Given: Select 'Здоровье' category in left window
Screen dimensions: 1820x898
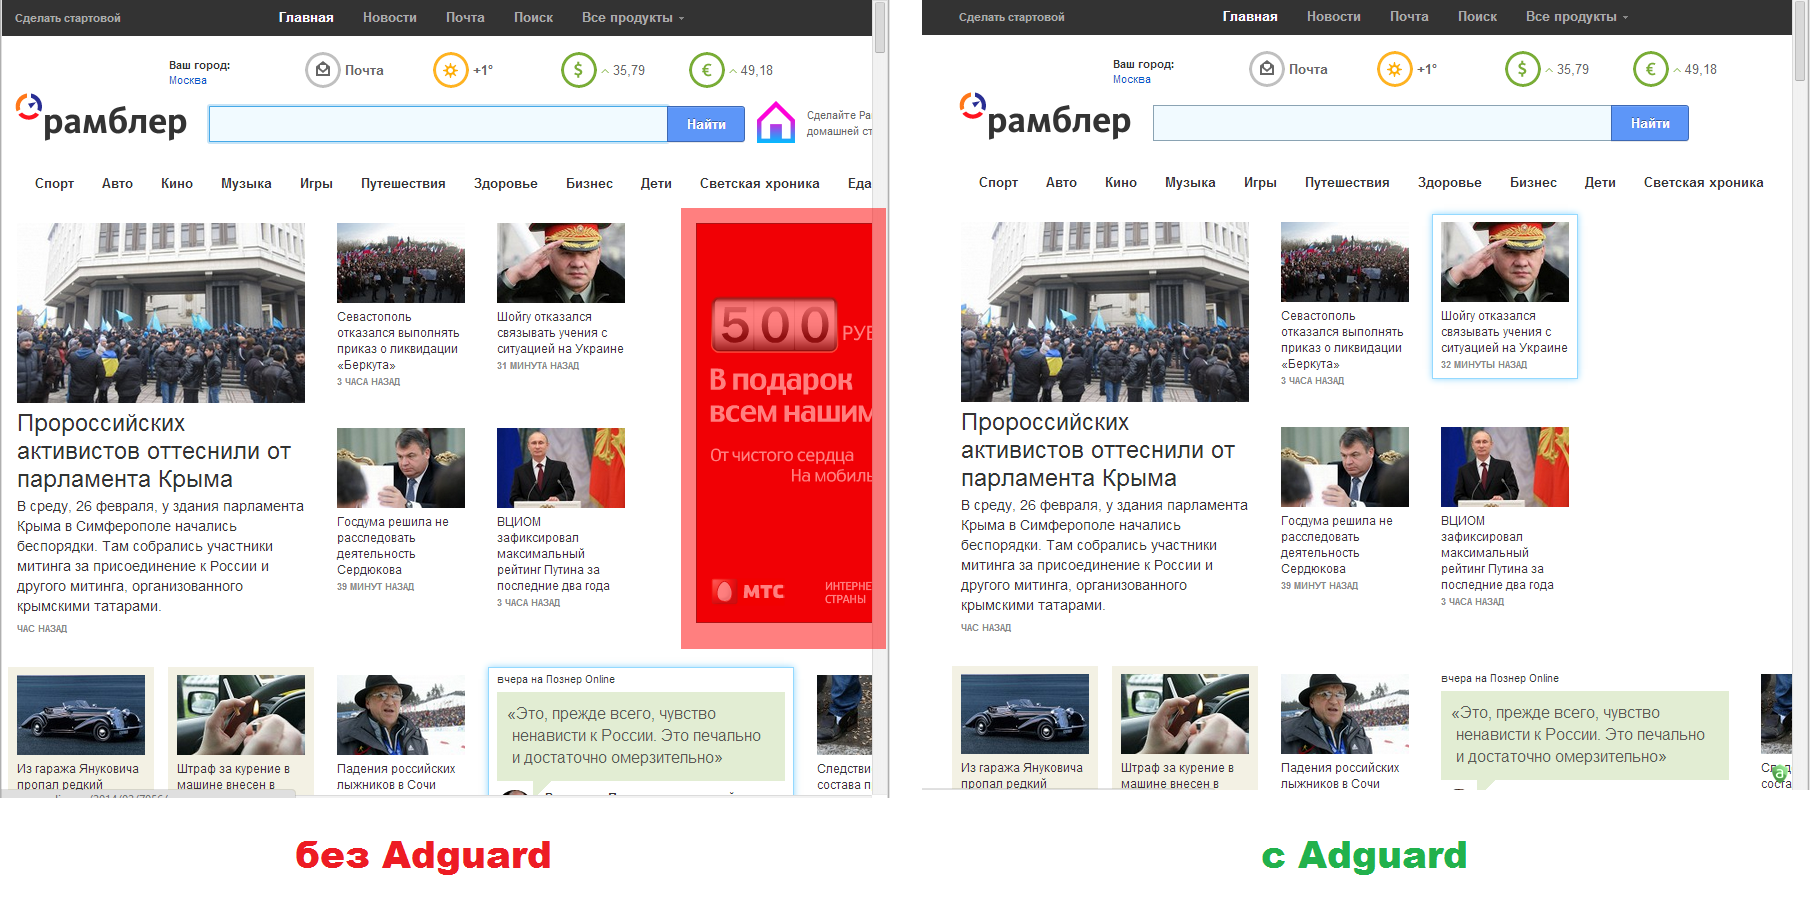Looking at the screenshot, I should [506, 184].
